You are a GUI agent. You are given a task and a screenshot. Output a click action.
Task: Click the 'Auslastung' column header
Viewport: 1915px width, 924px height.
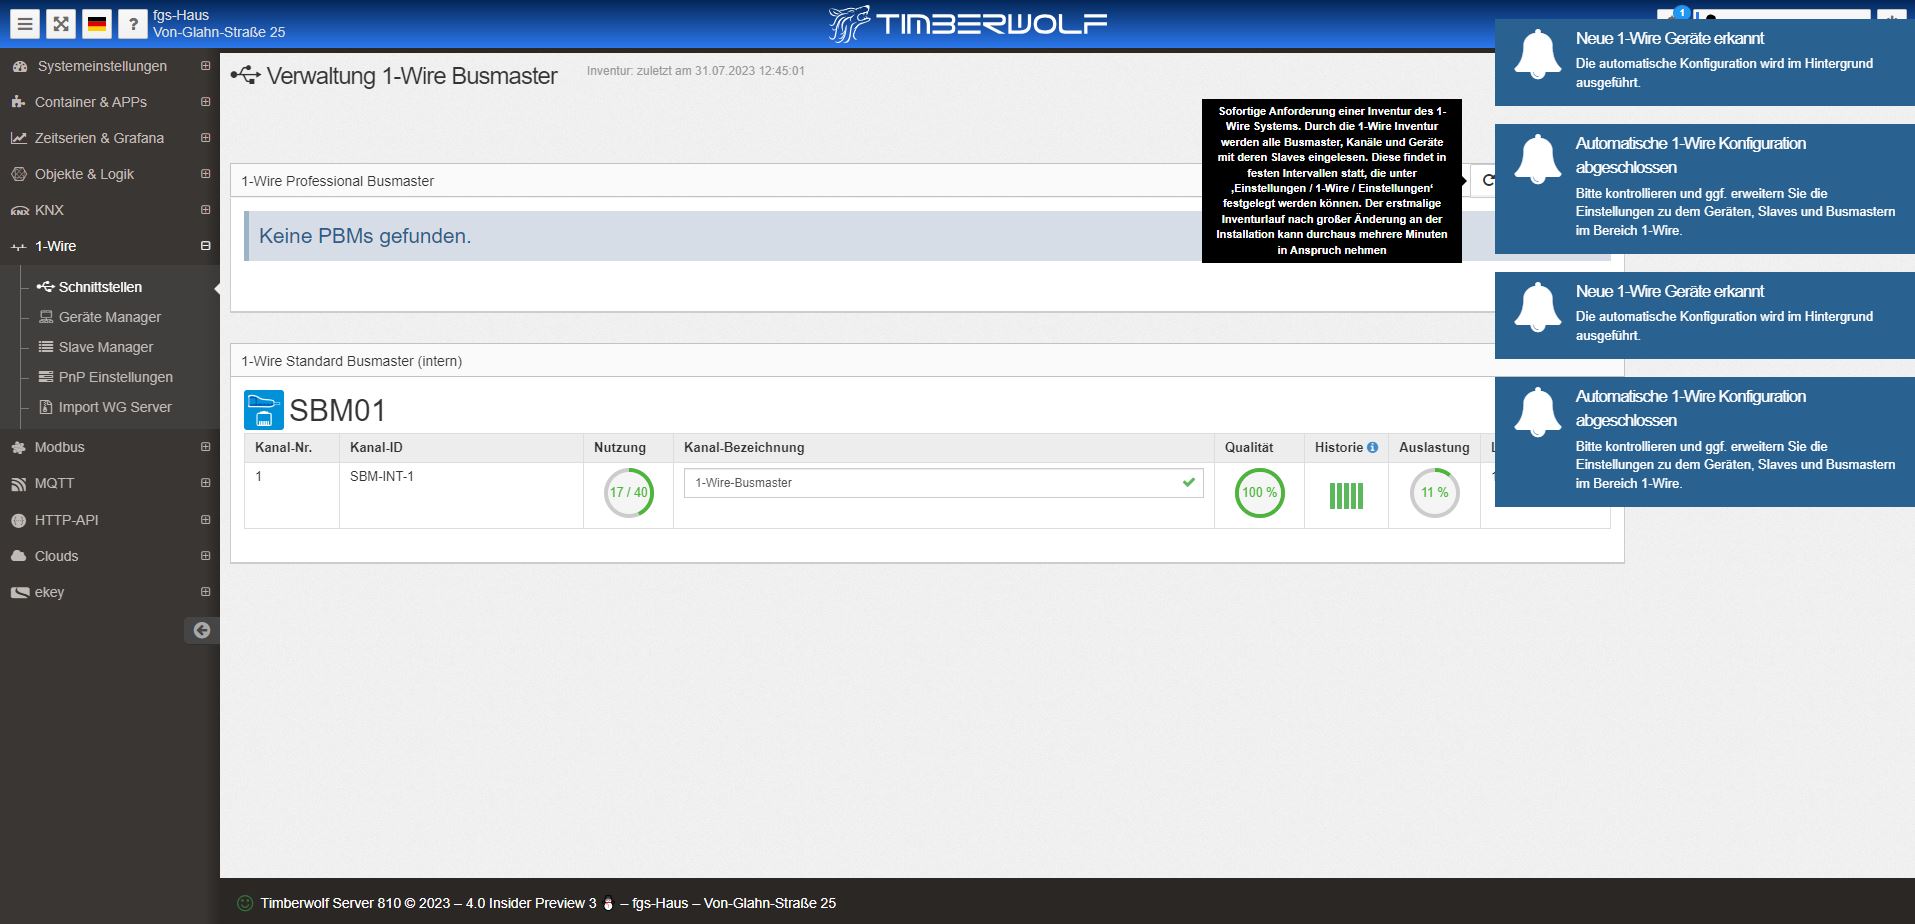coord(1434,447)
